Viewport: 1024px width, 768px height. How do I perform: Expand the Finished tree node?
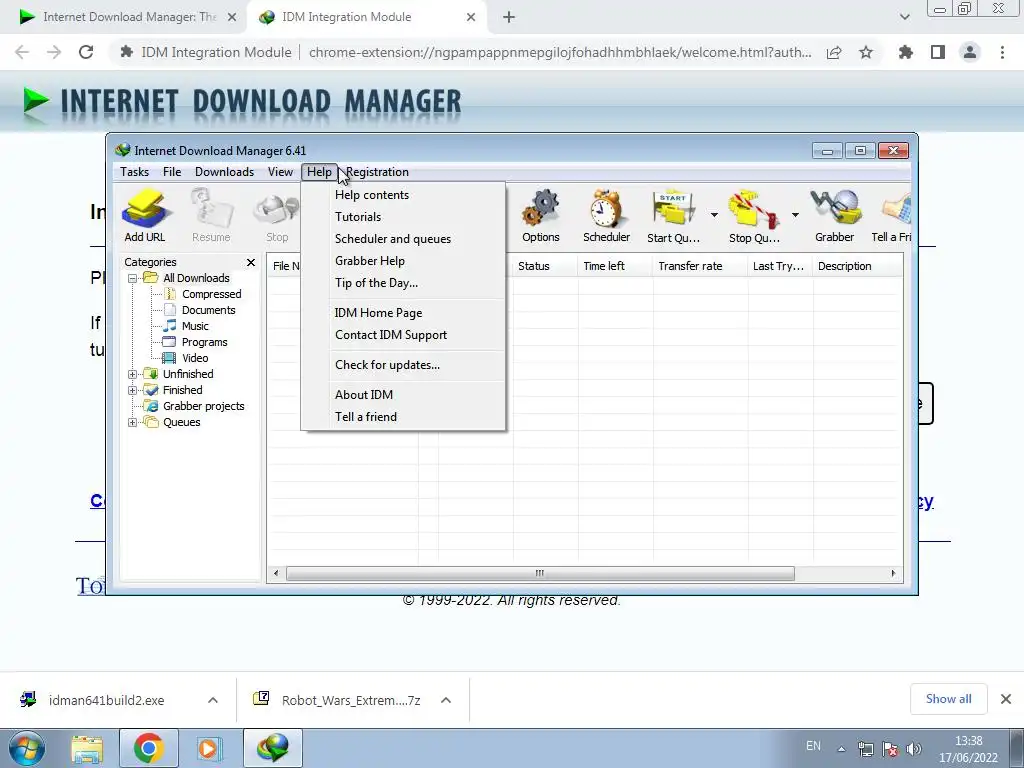[133, 391]
